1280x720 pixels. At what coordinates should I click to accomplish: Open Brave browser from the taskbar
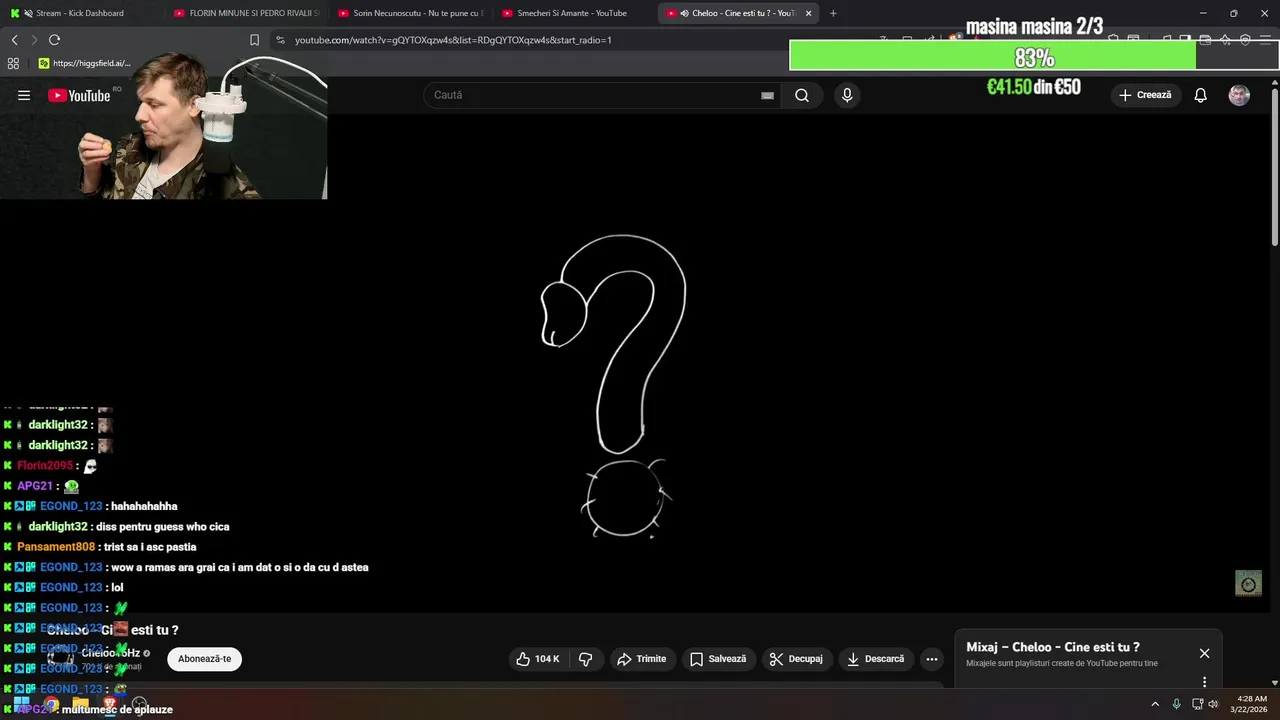[110, 704]
